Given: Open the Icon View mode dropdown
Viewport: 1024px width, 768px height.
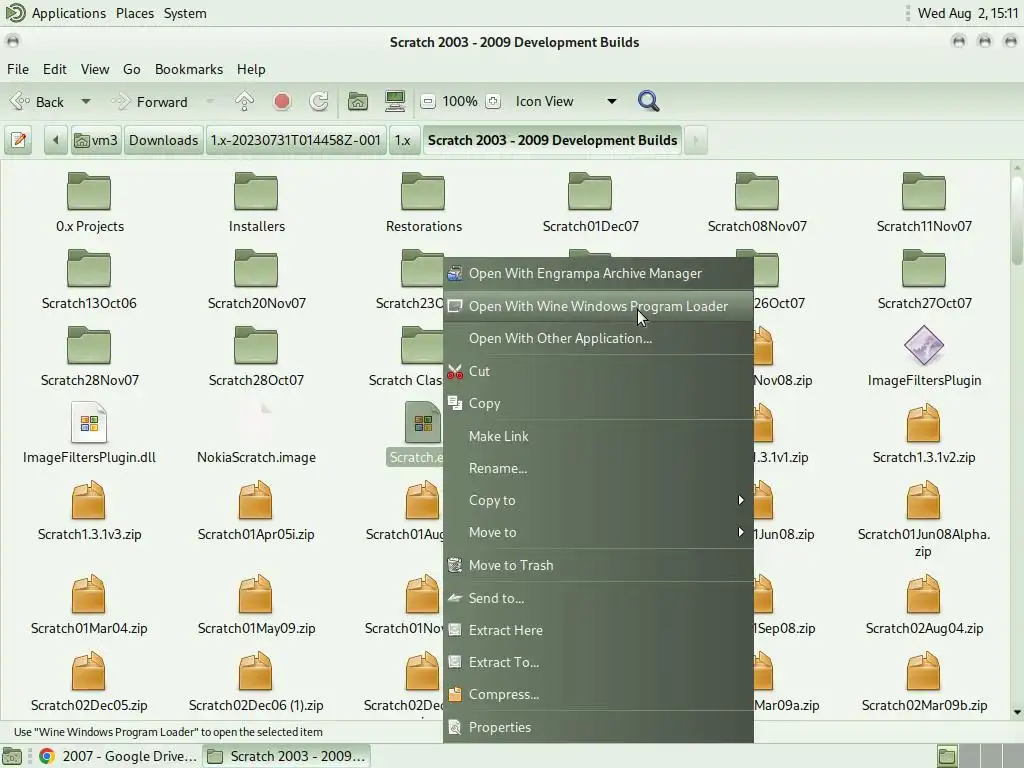Looking at the screenshot, I should coord(566,101).
